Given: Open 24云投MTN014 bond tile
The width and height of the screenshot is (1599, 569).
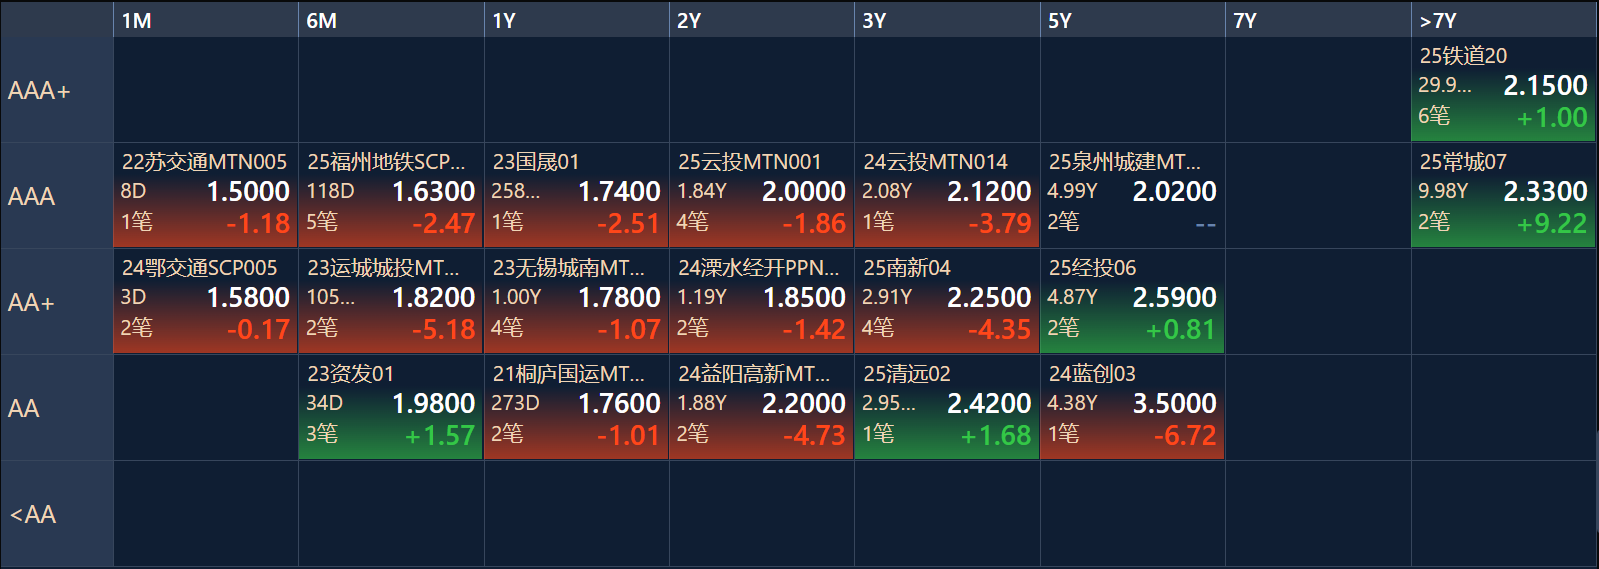Looking at the screenshot, I should coord(947,196).
